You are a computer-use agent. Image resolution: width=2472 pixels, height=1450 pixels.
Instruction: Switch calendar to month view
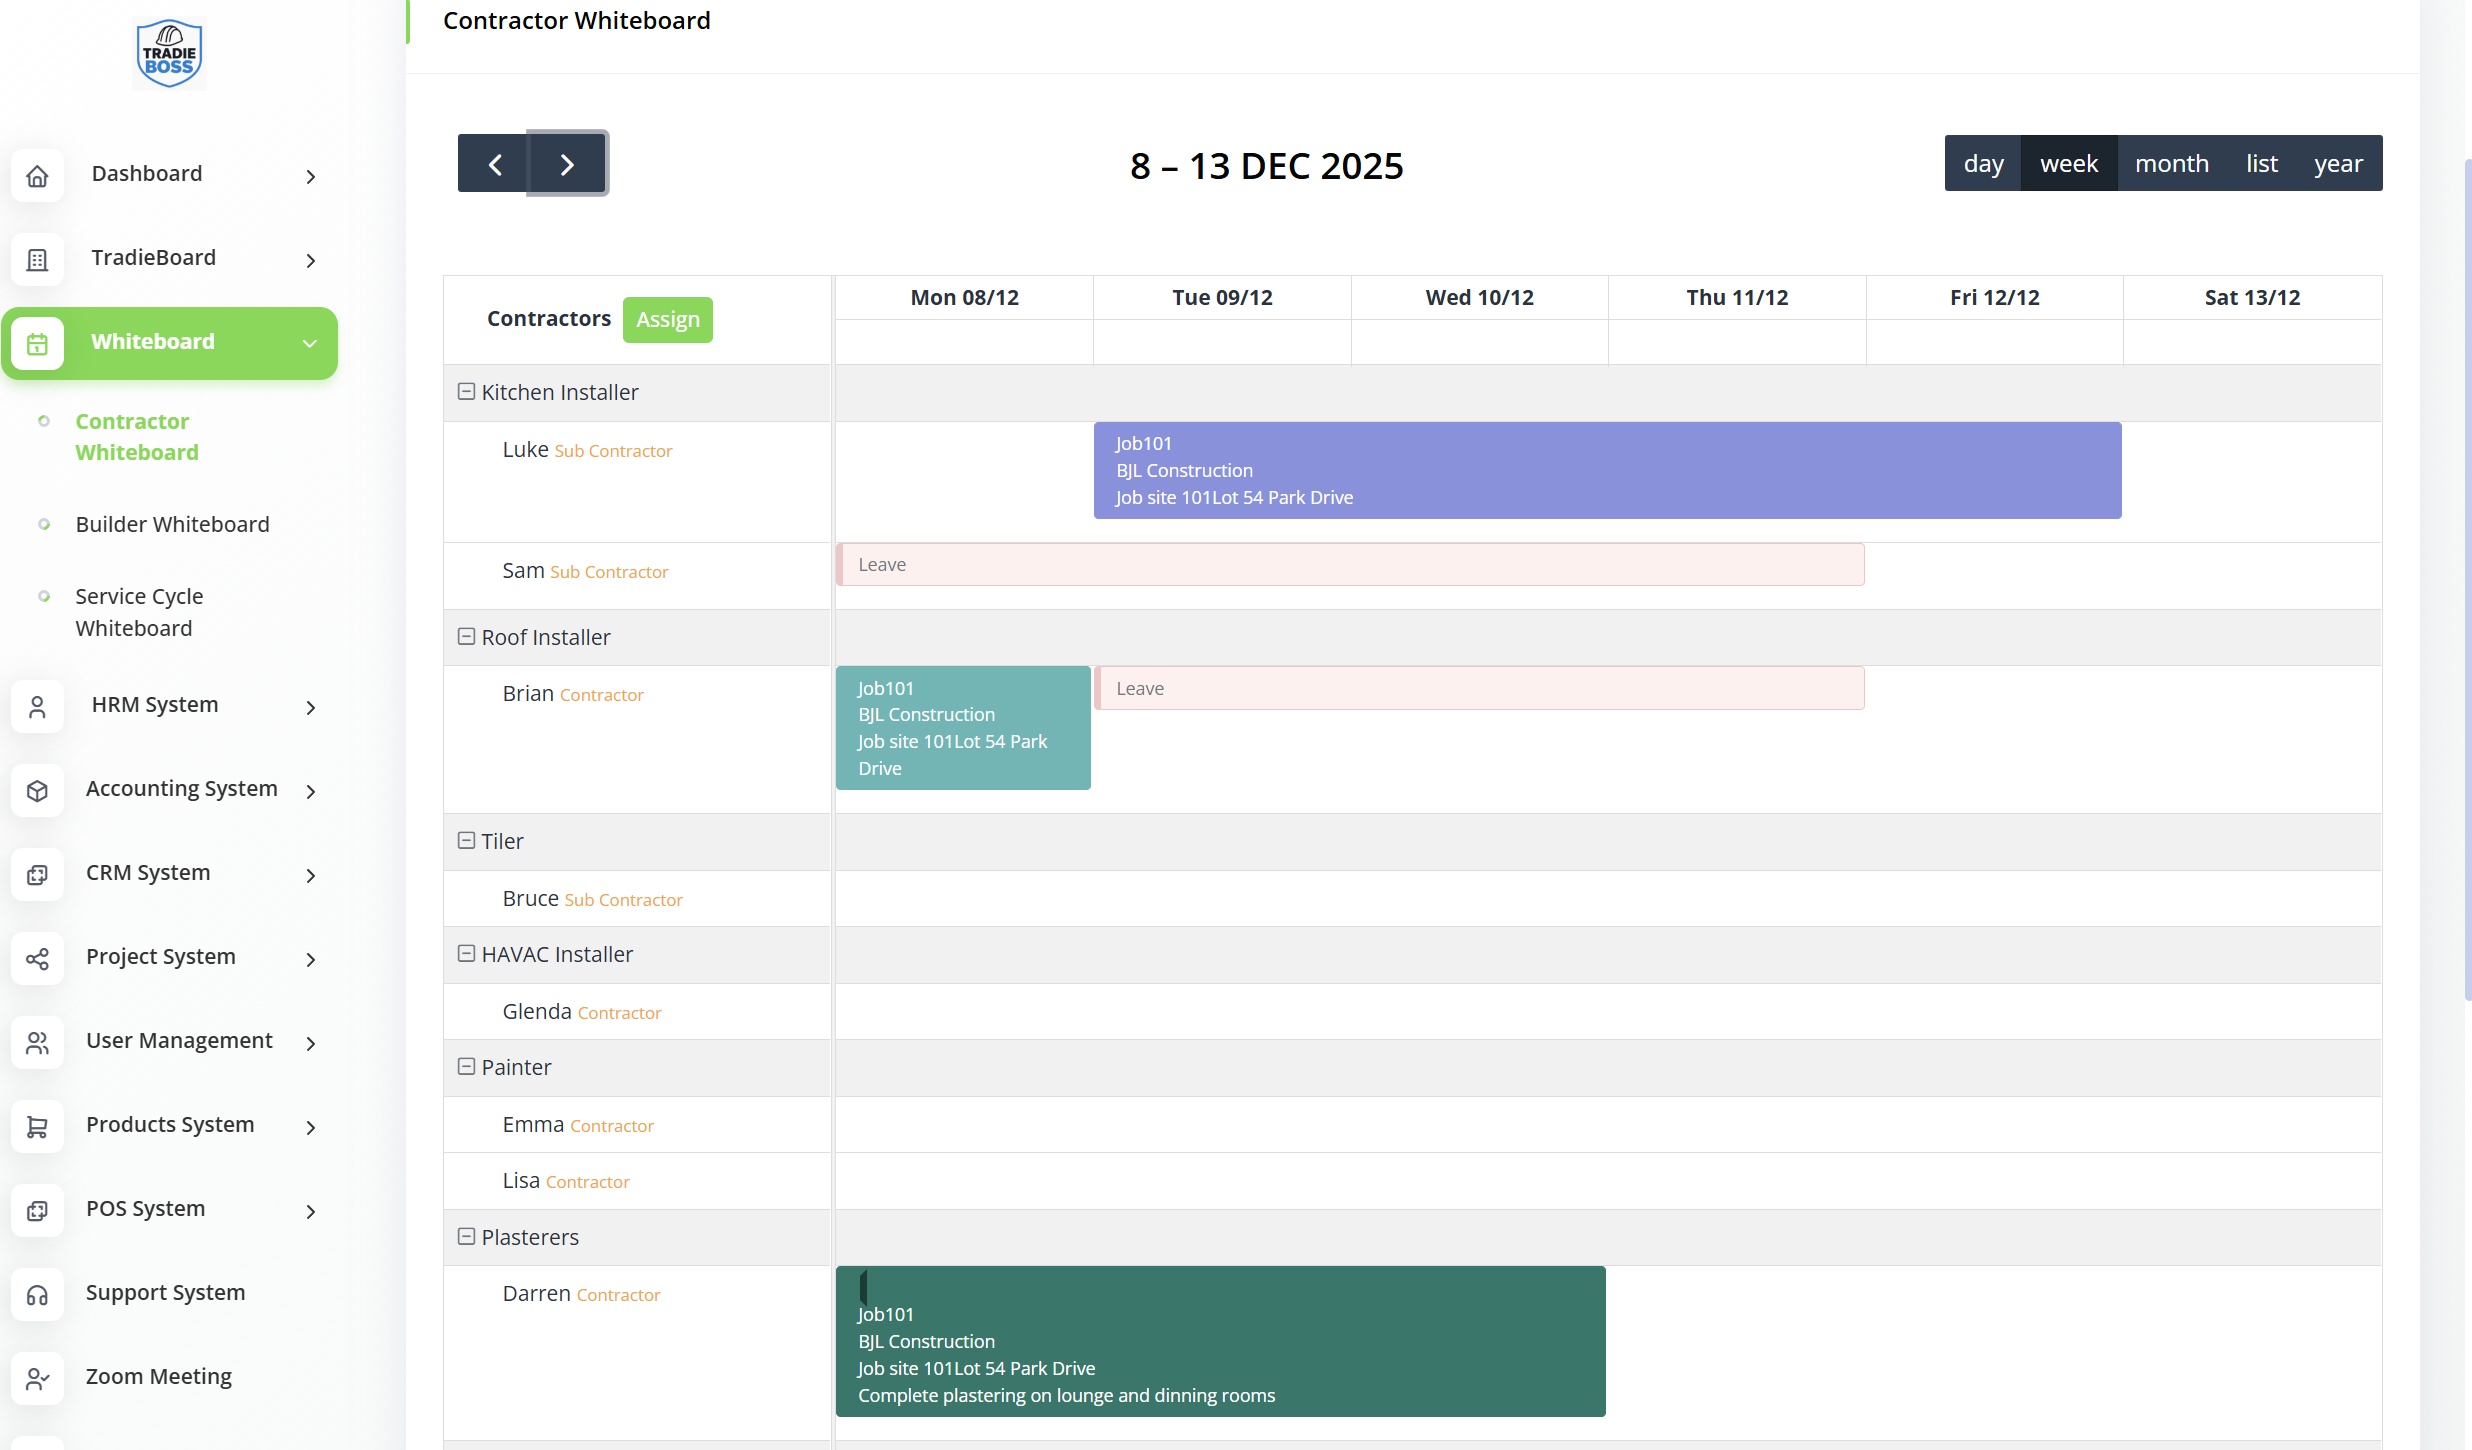2171,163
